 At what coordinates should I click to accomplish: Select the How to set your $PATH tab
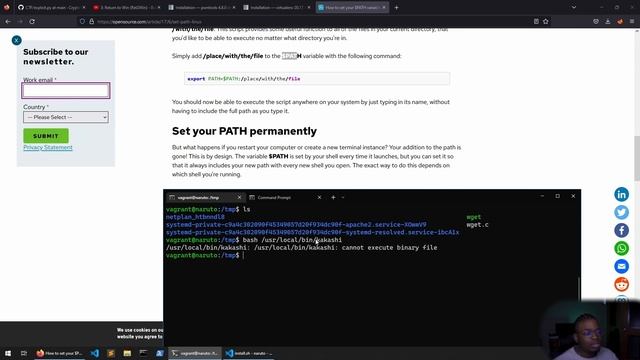[x=352, y=7]
